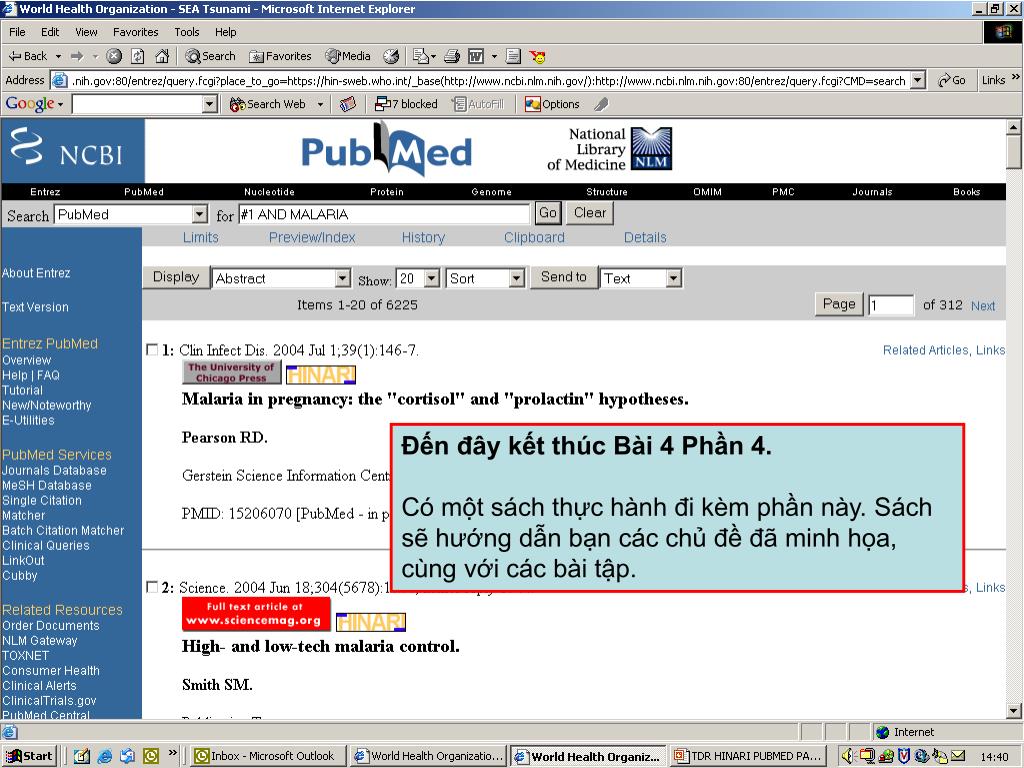Open Google toolbar search box dropdown
This screenshot has height=768, width=1024.
pos(210,104)
